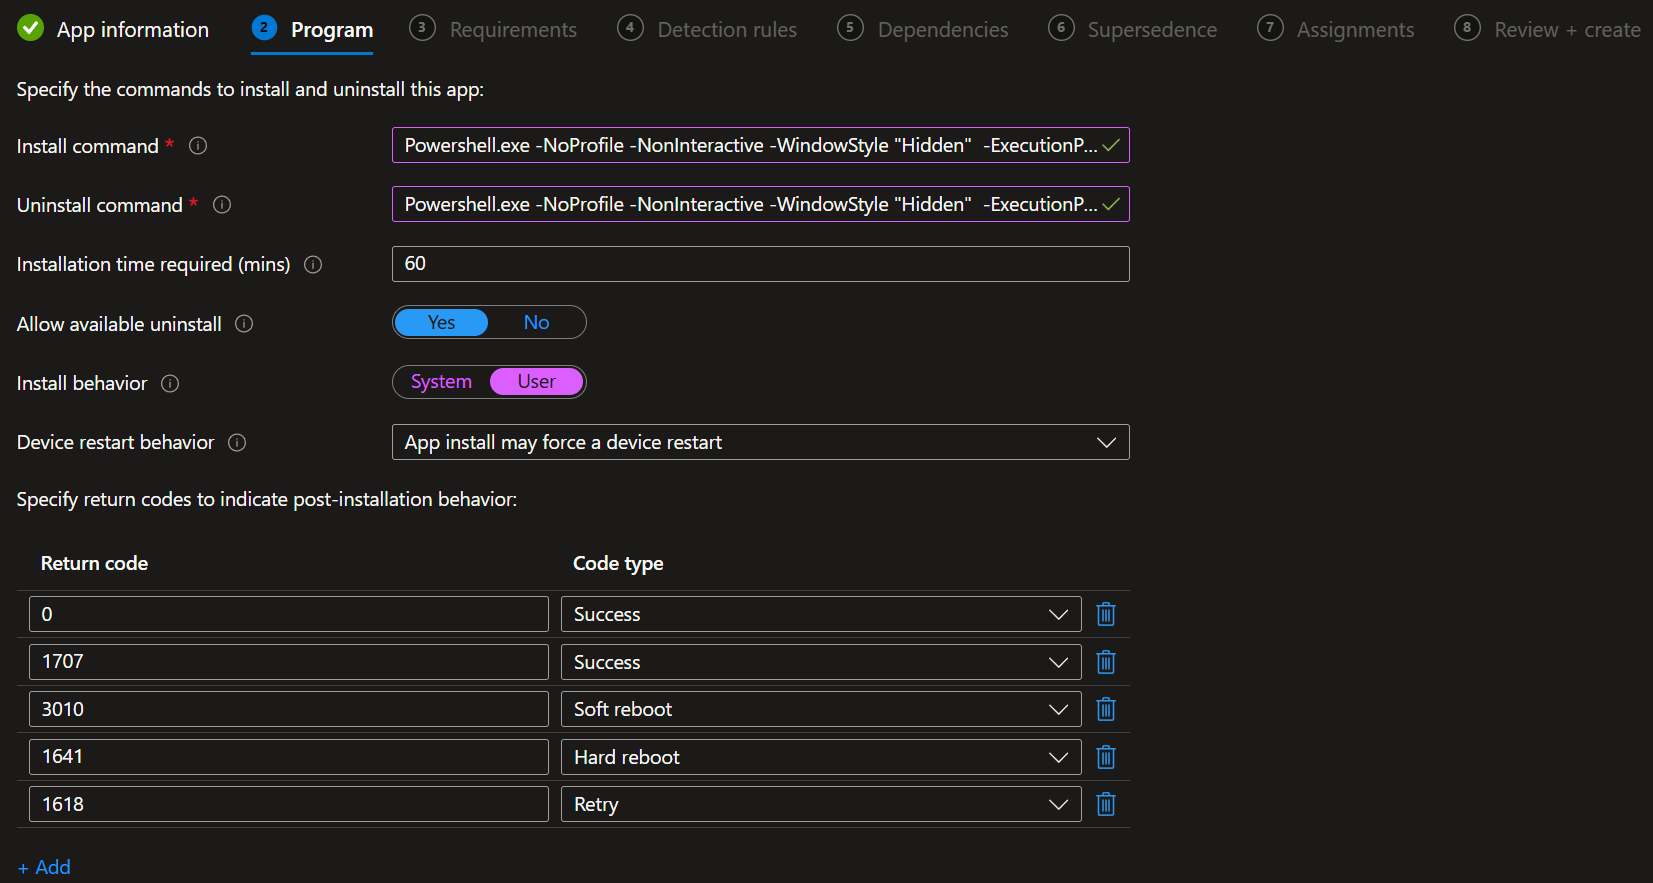This screenshot has width=1653, height=883.
Task: Set Install behavior to User
Action: [536, 382]
